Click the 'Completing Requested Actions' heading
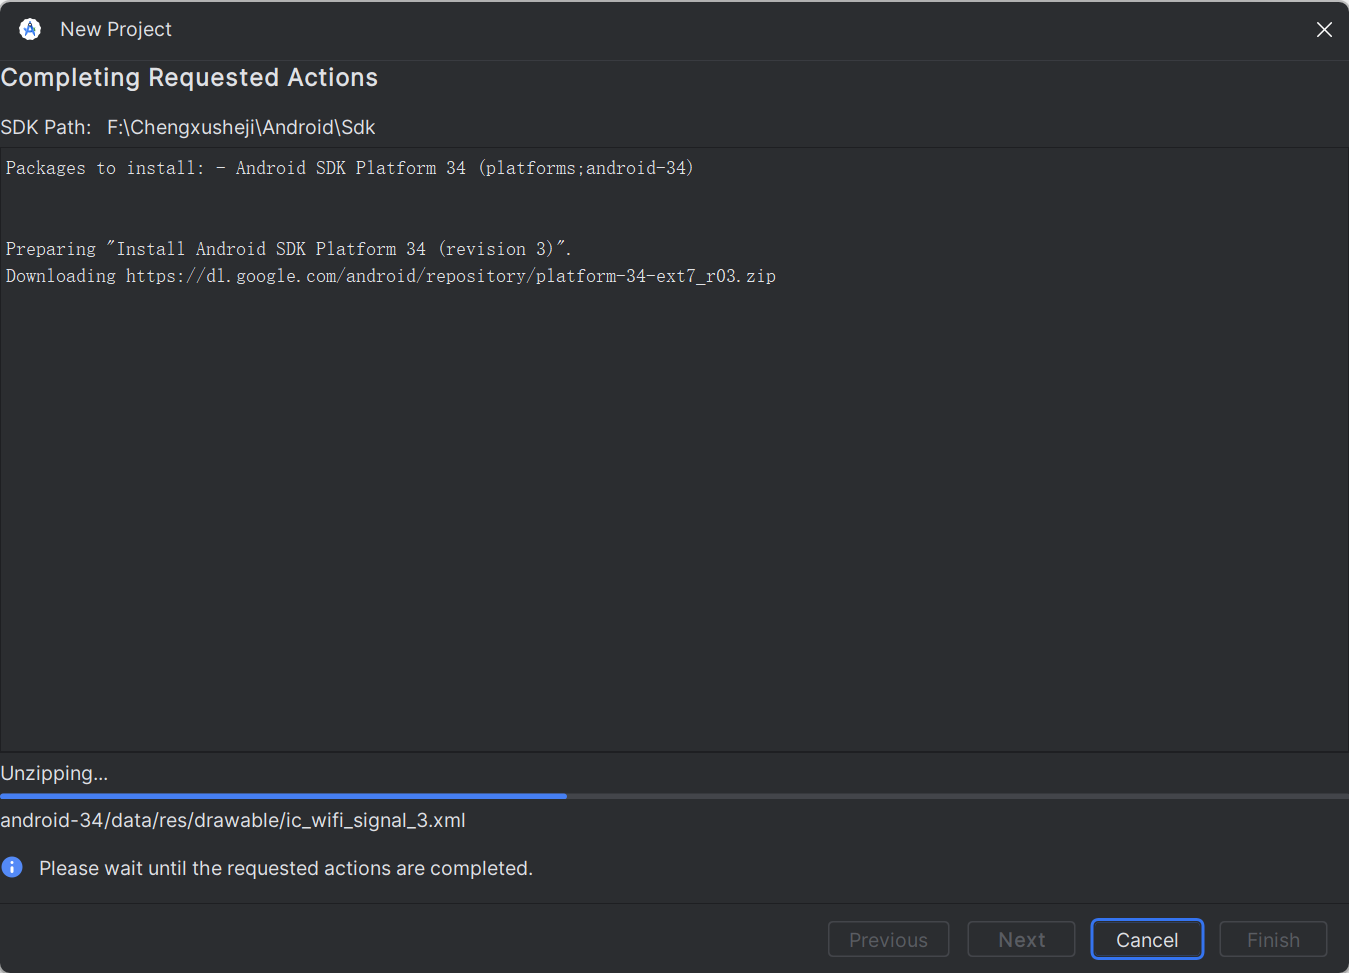Image resolution: width=1349 pixels, height=973 pixels. pos(189,77)
